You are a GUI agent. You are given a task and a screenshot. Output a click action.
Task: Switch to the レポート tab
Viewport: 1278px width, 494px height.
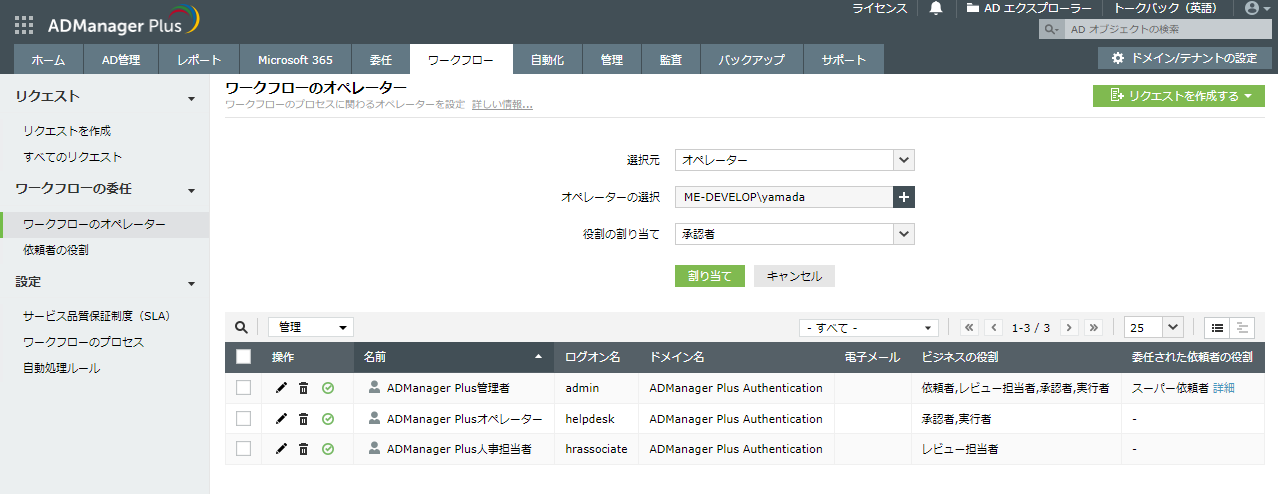[199, 60]
